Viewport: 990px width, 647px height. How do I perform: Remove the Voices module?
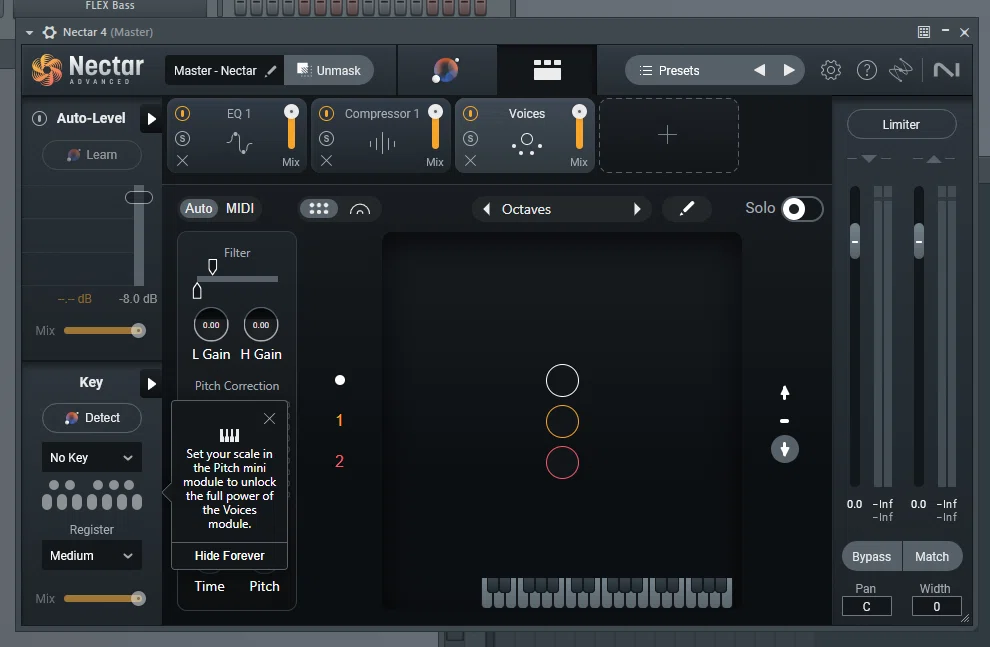pos(470,161)
